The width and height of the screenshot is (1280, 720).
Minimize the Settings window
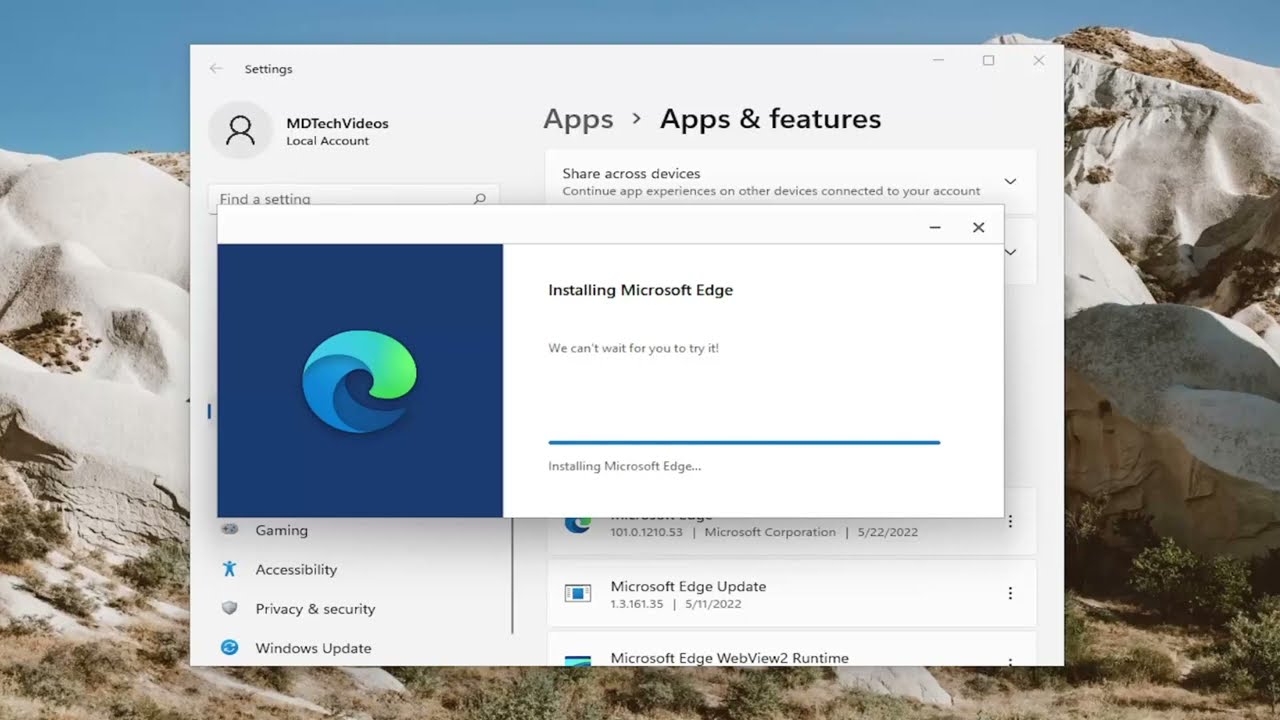(x=938, y=60)
